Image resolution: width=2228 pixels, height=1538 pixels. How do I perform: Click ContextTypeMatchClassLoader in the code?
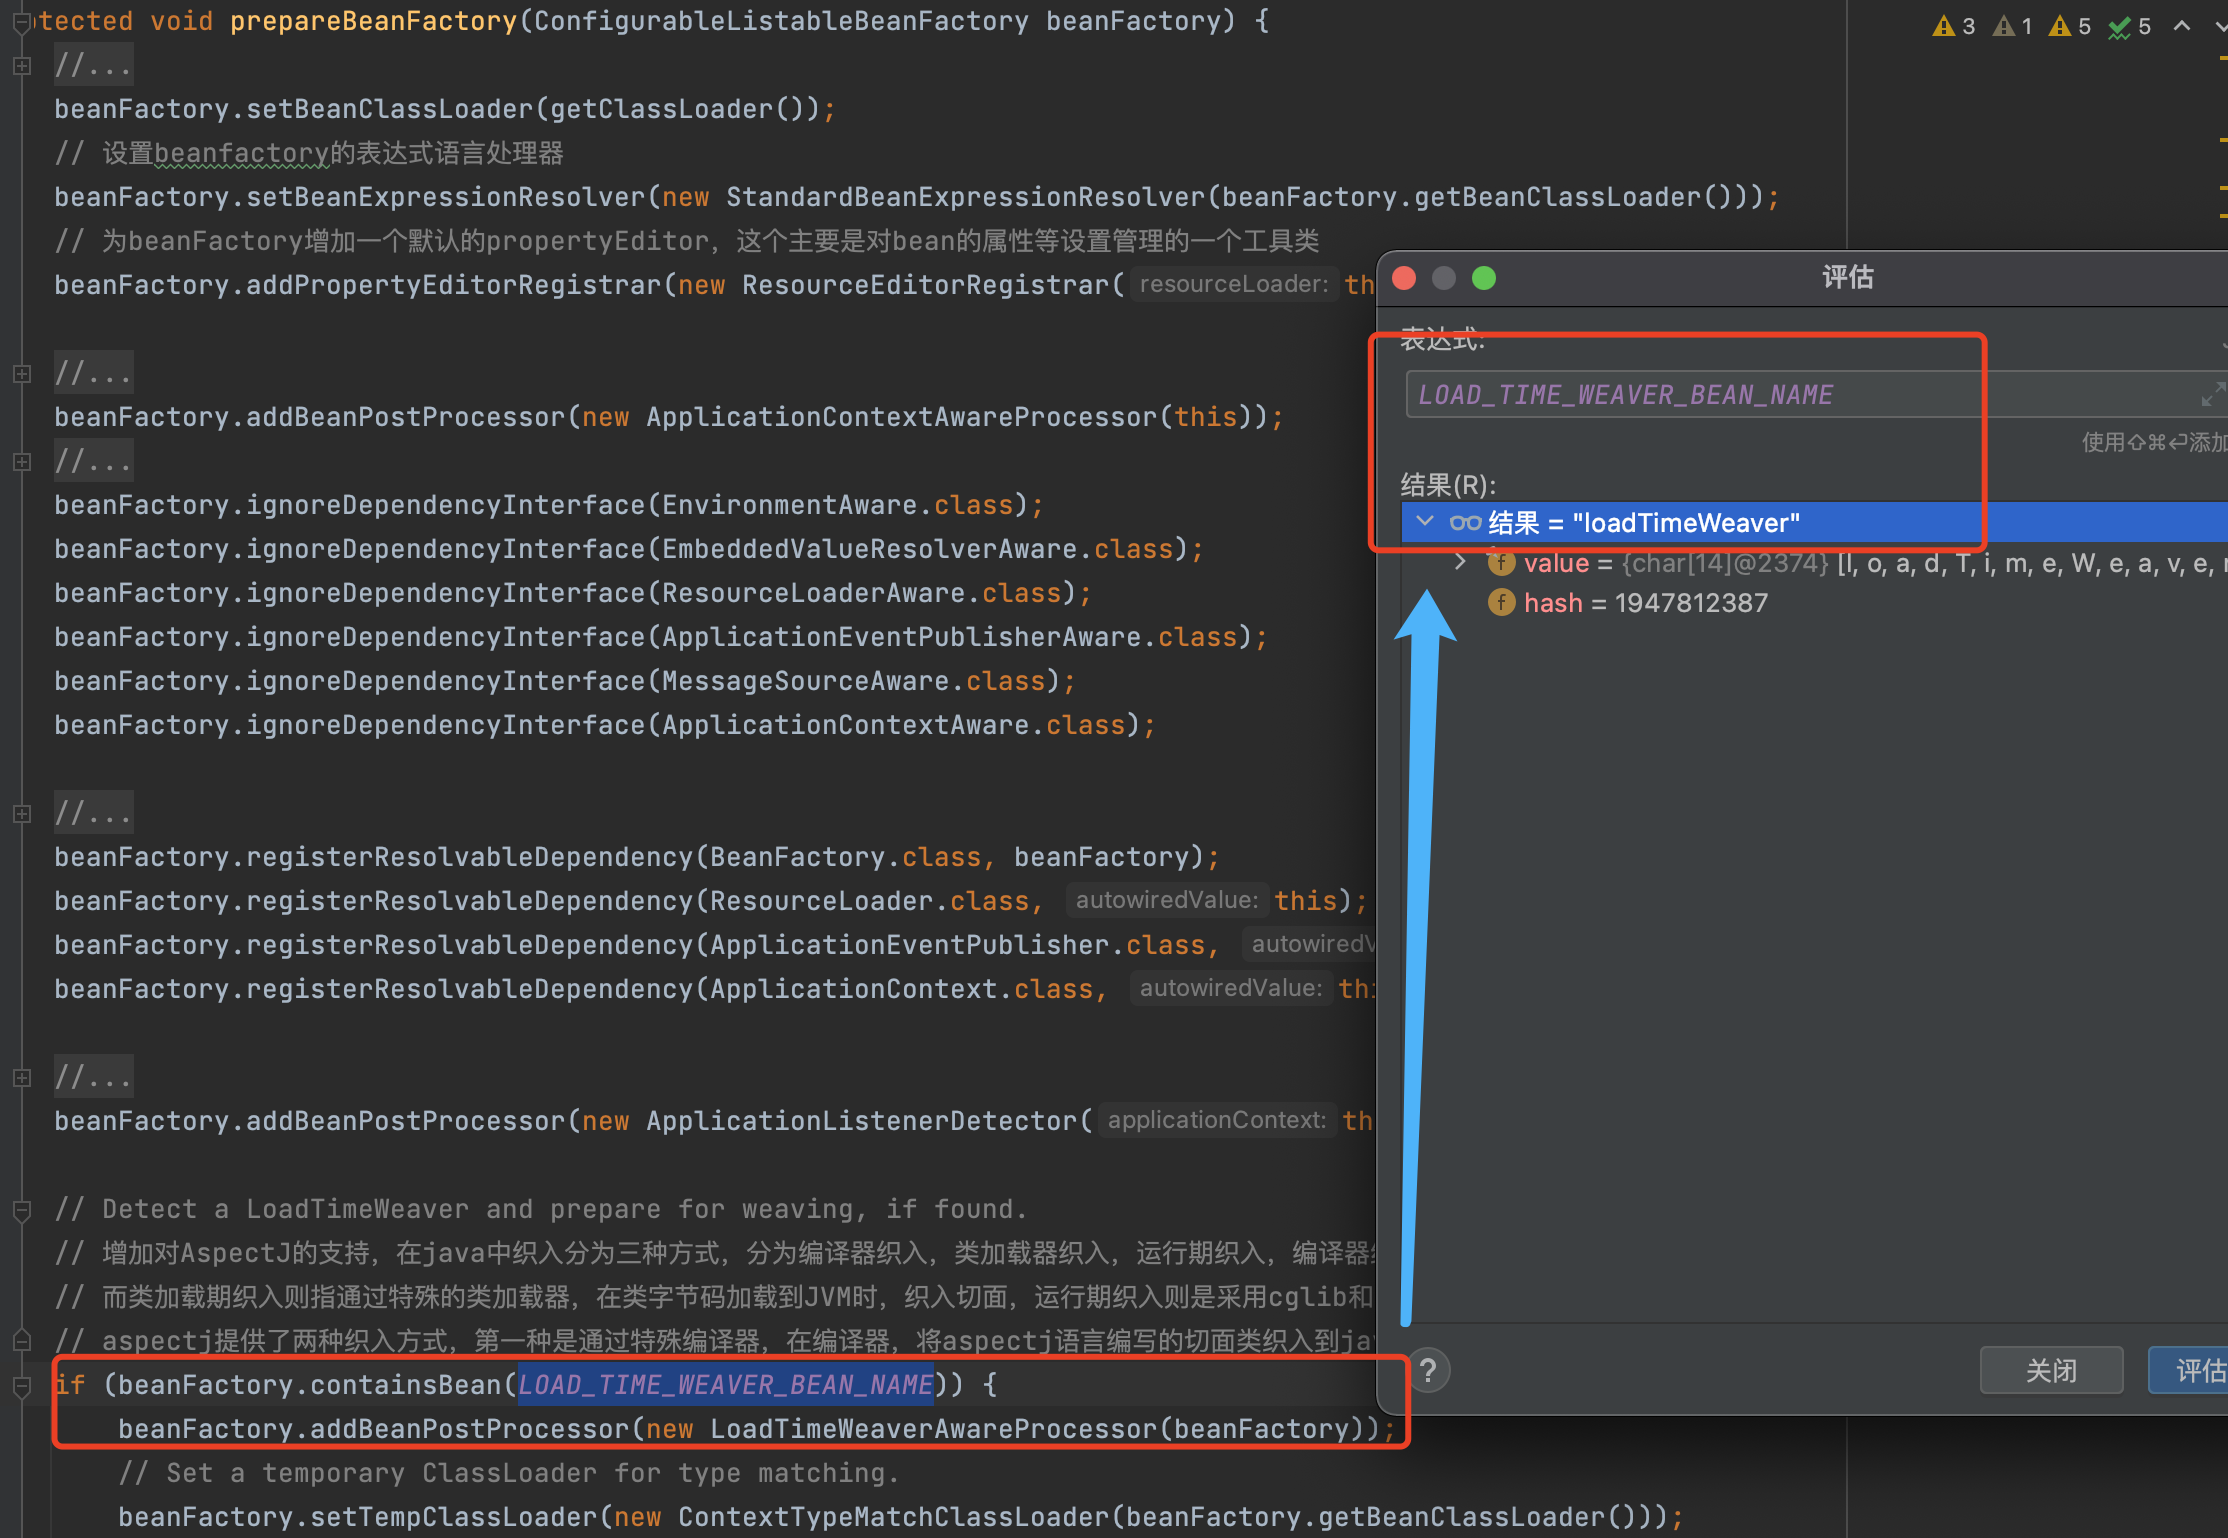(893, 1517)
